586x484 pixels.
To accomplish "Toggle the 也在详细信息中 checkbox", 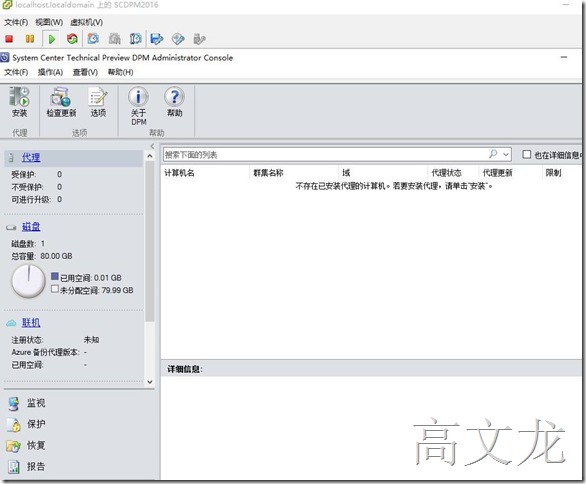I will point(527,154).
